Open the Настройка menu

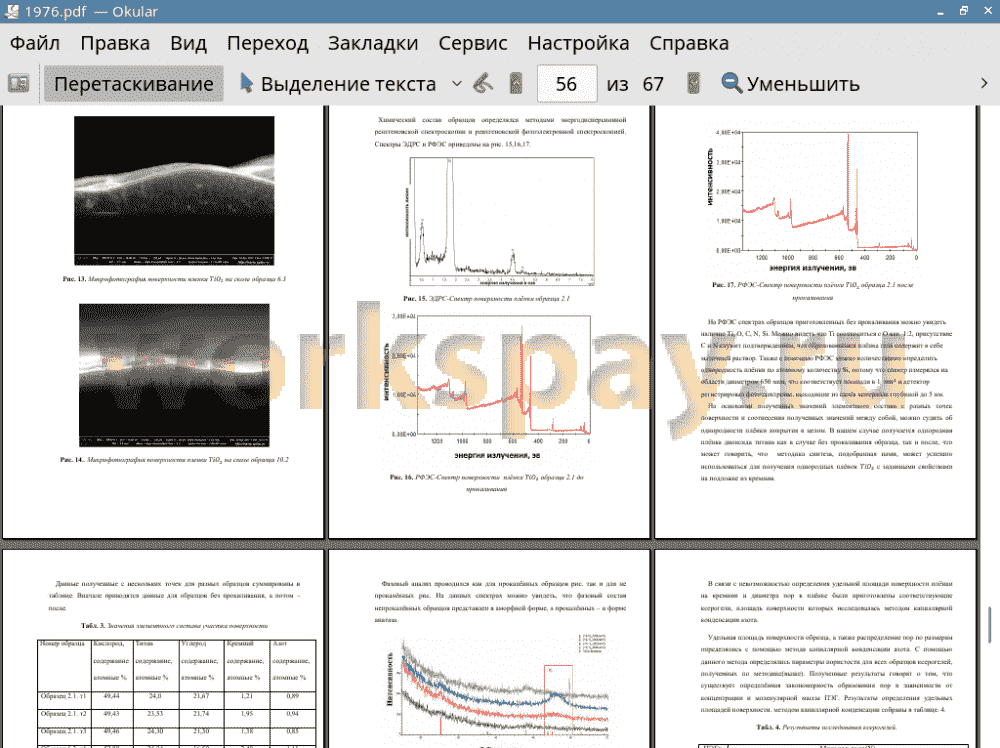(578, 43)
